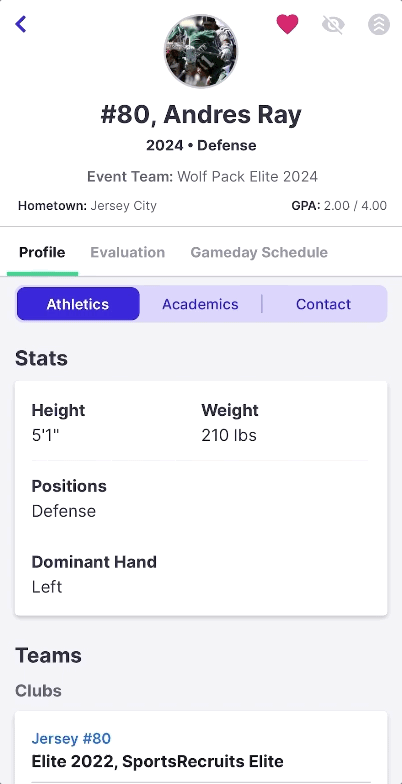Toggle the crossed-out eye hide icon

tap(333, 24)
